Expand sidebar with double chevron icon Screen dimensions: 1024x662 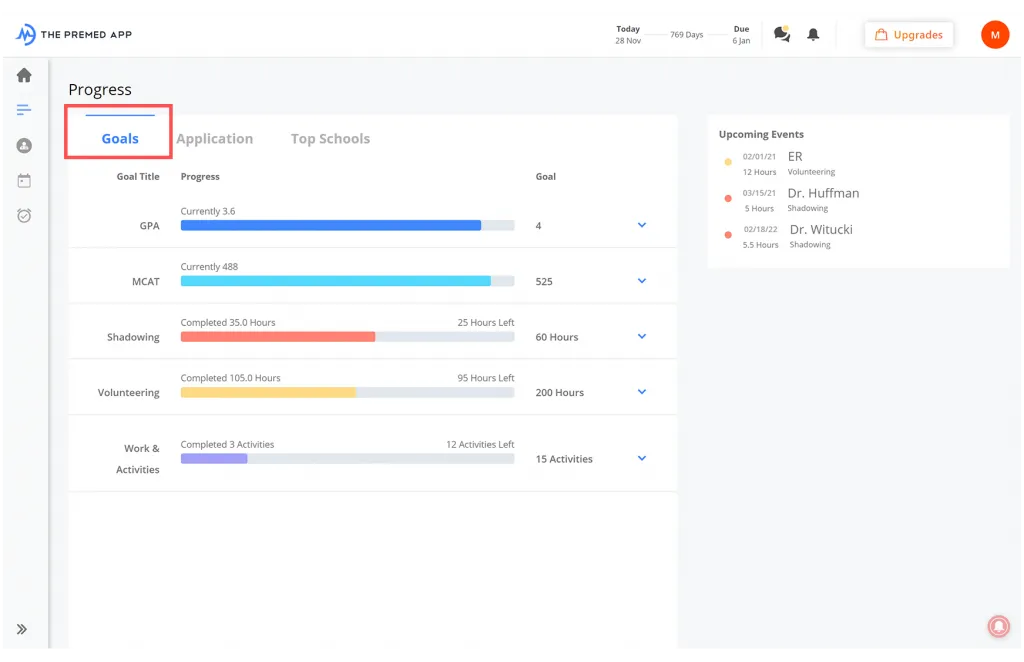point(22,629)
